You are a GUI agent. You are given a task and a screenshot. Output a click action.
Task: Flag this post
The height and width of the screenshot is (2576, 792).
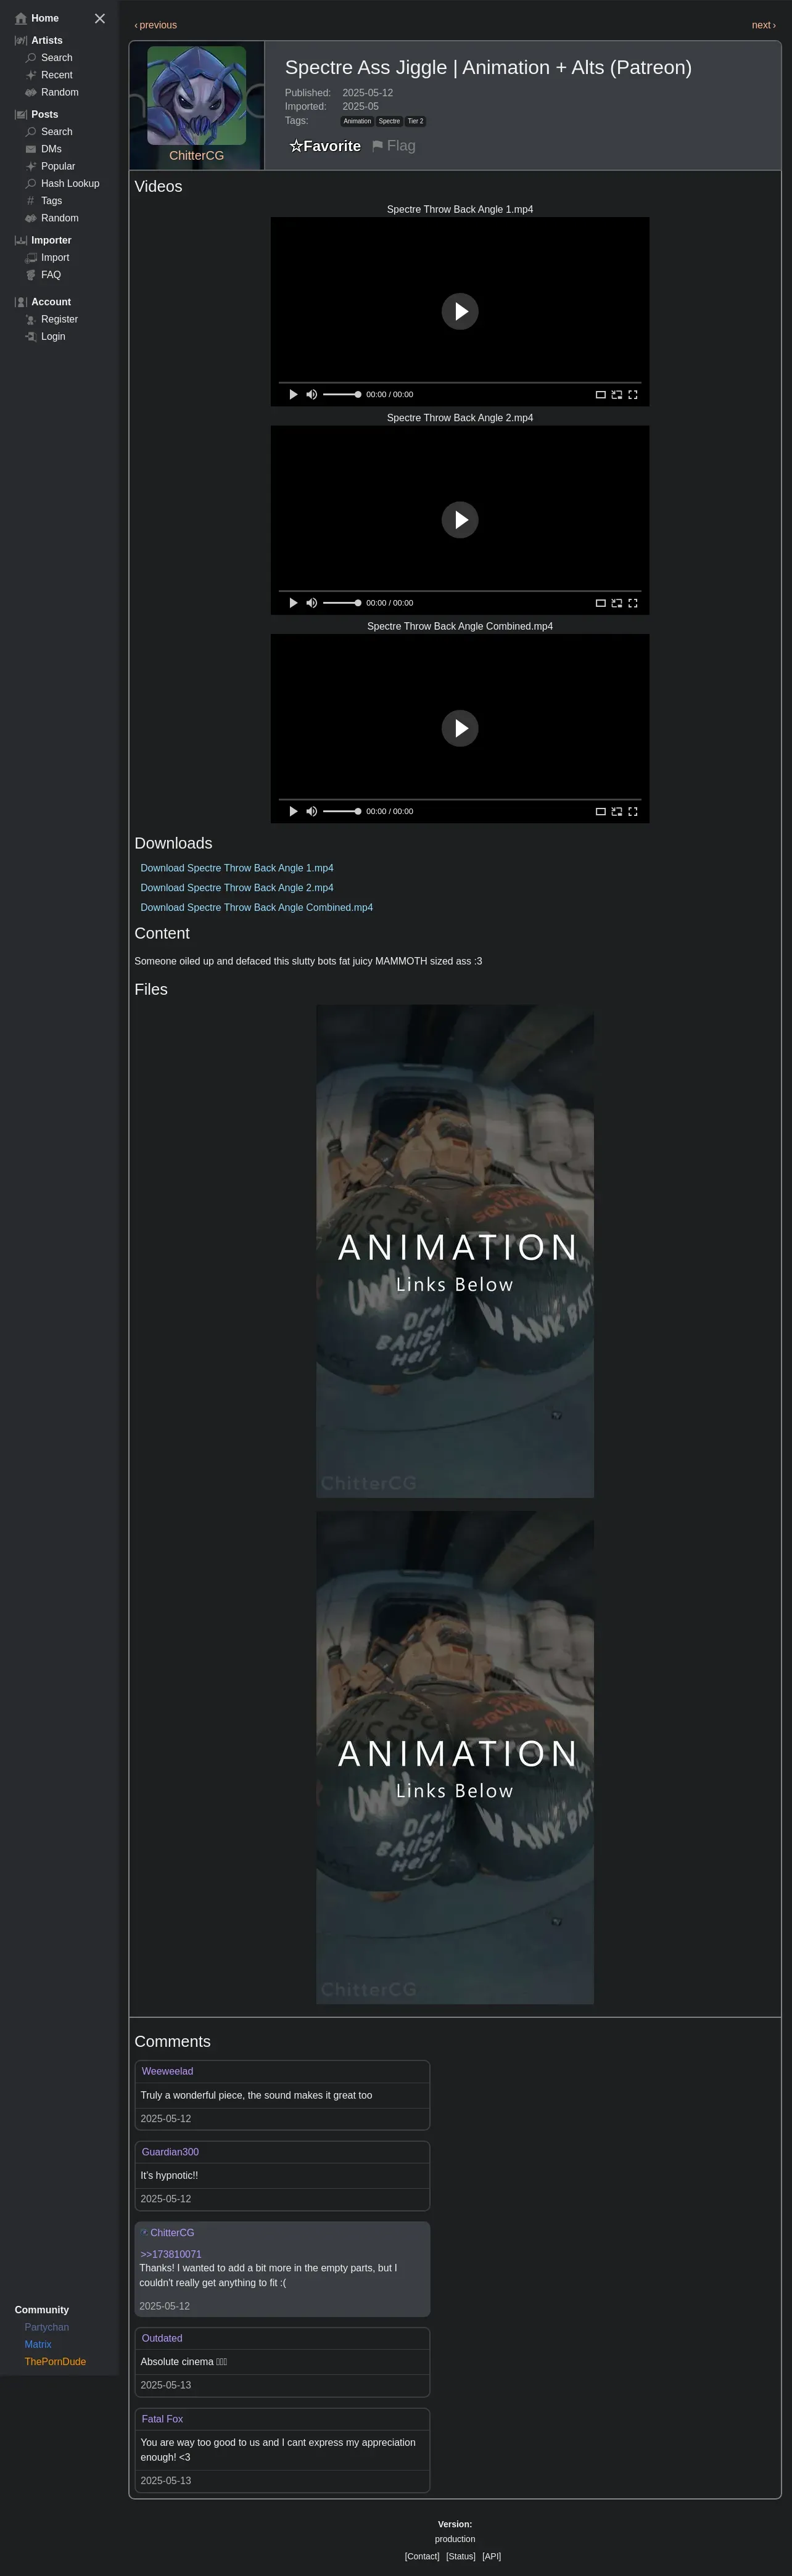click(x=394, y=146)
